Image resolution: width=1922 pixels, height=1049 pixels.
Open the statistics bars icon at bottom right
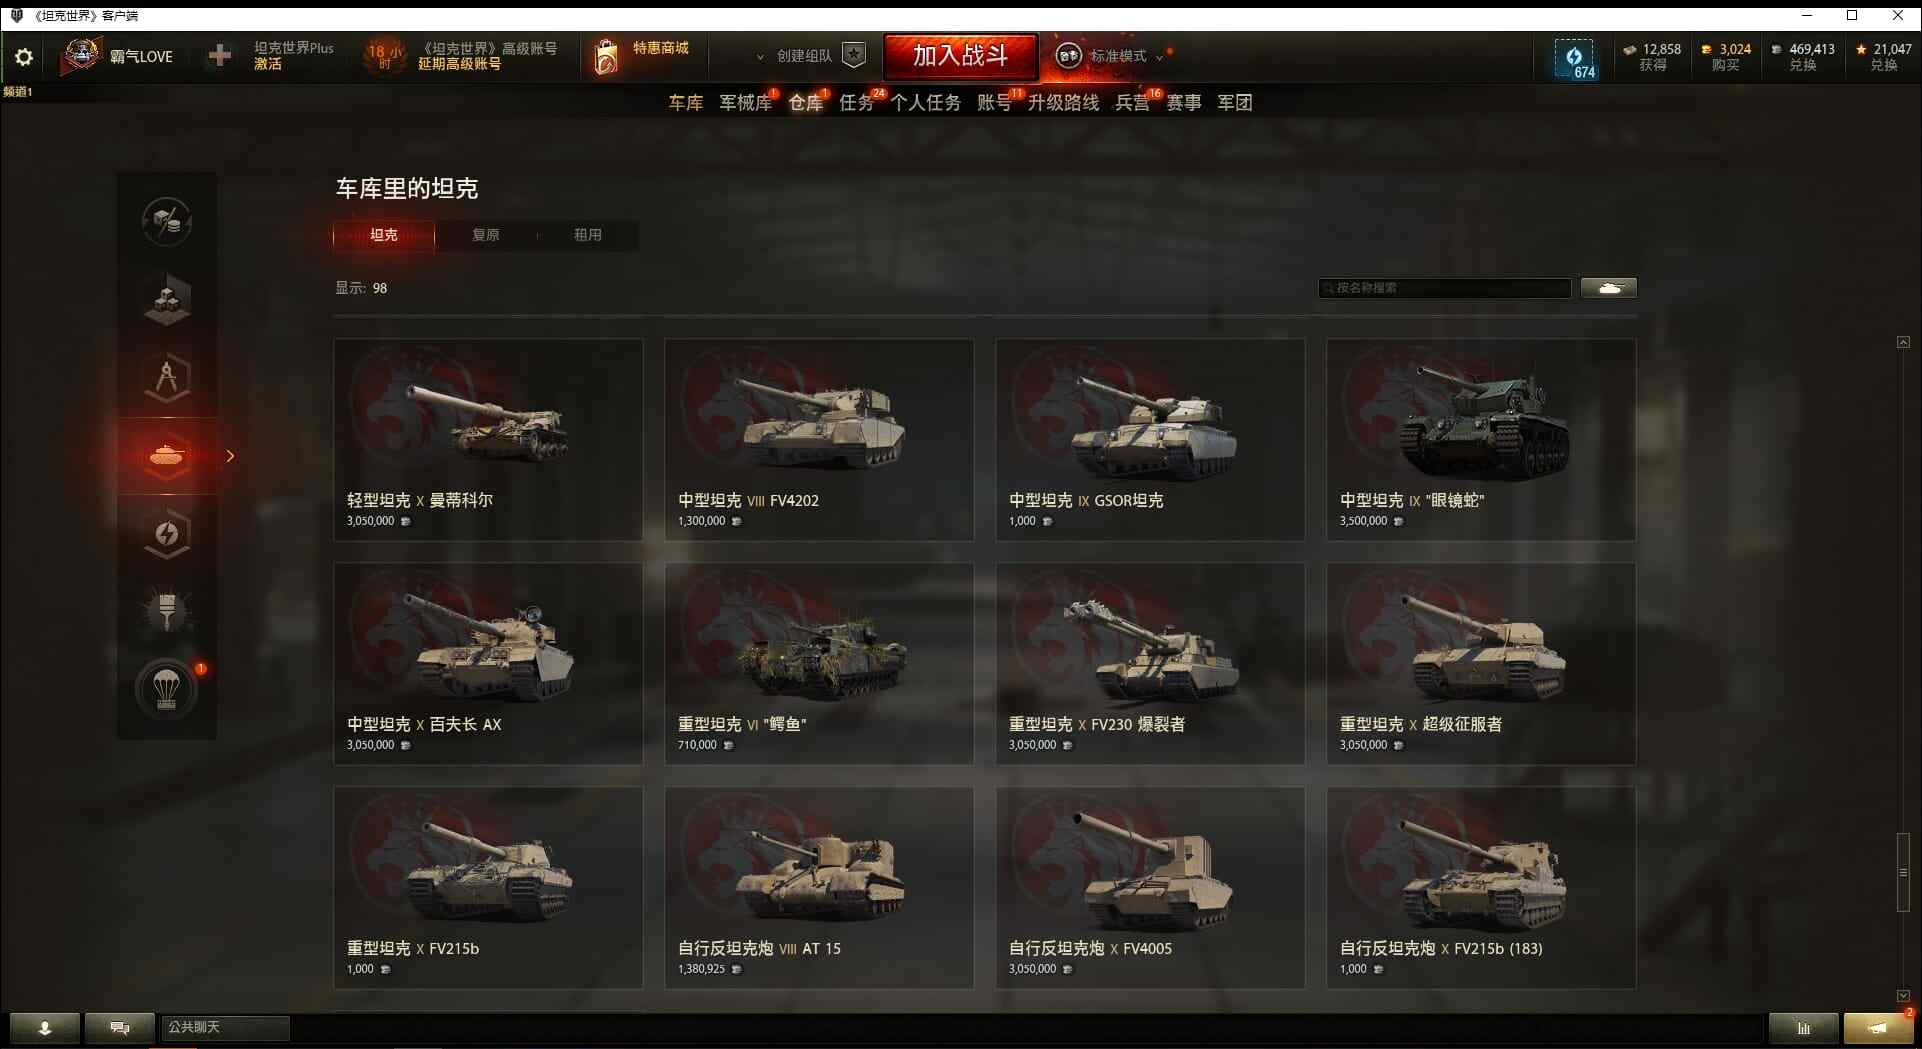[x=1804, y=1027]
